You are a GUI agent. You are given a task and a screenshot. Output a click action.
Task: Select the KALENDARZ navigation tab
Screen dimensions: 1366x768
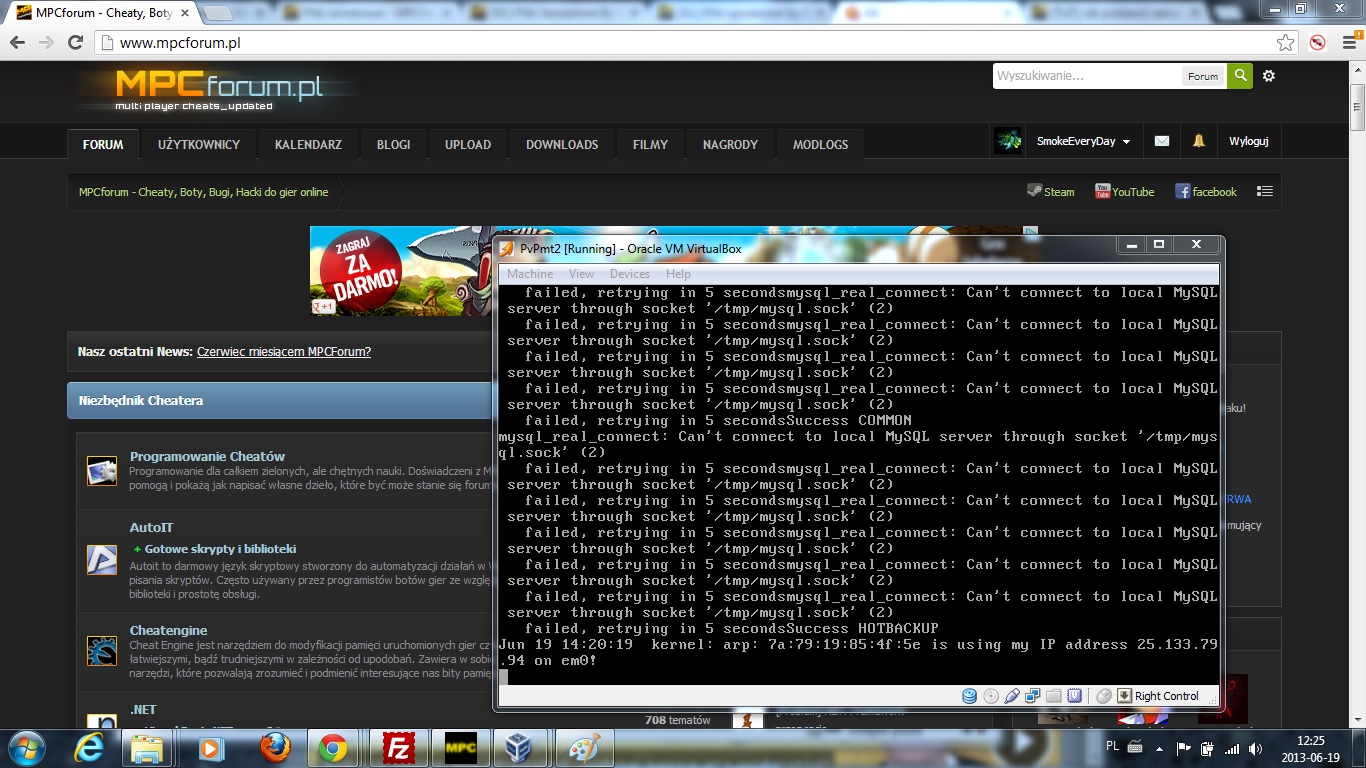[x=308, y=144]
